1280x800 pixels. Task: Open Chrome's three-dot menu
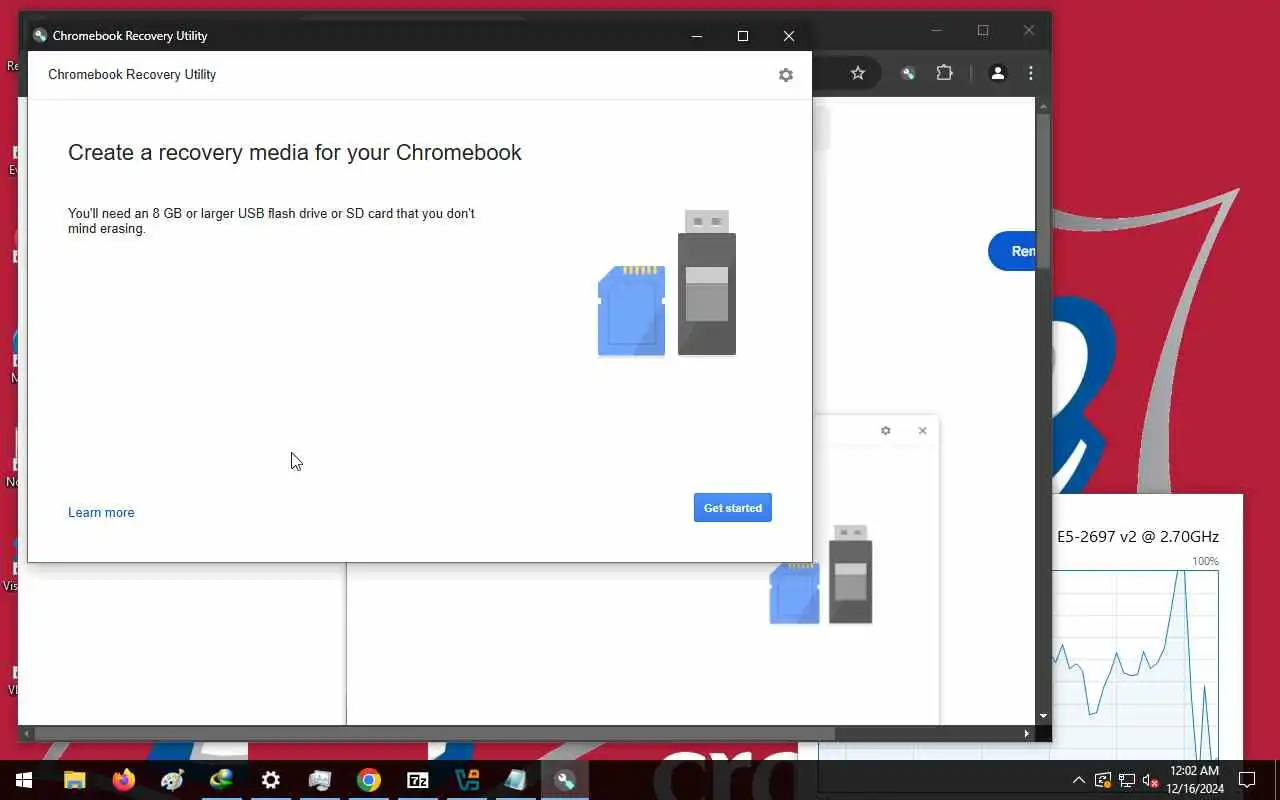point(1031,73)
